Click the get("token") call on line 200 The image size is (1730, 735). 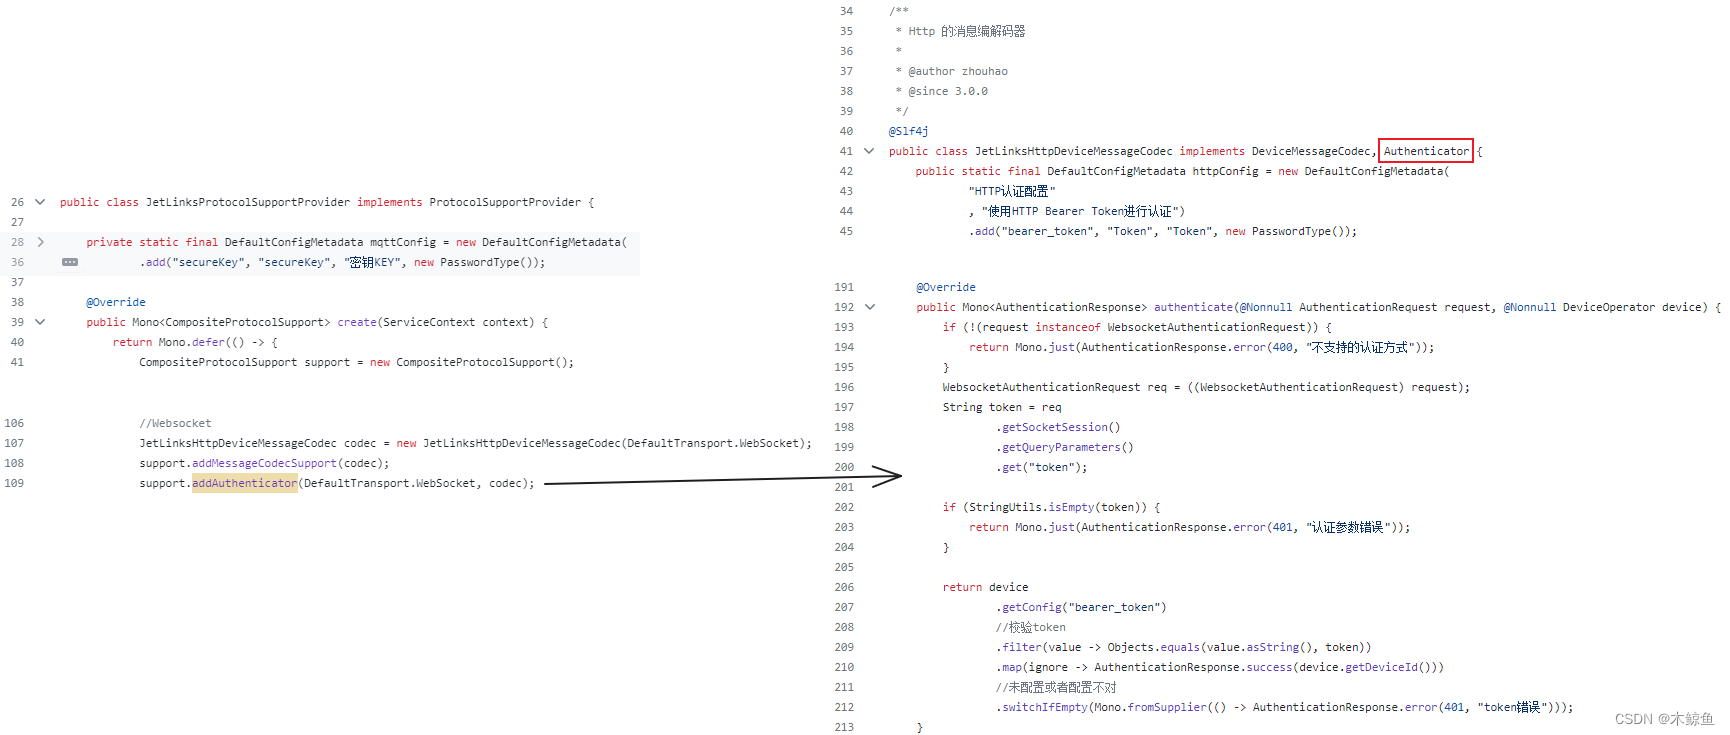click(1041, 467)
